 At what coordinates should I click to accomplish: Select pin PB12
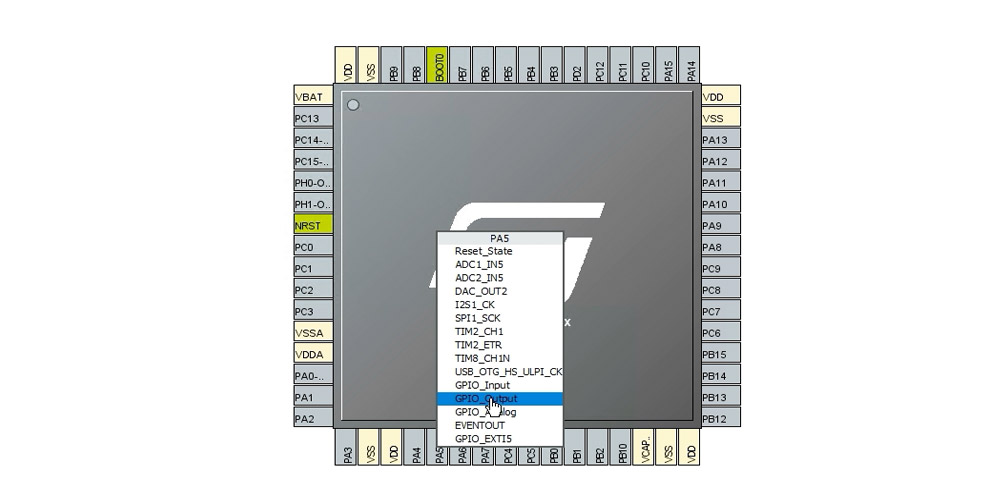point(721,418)
